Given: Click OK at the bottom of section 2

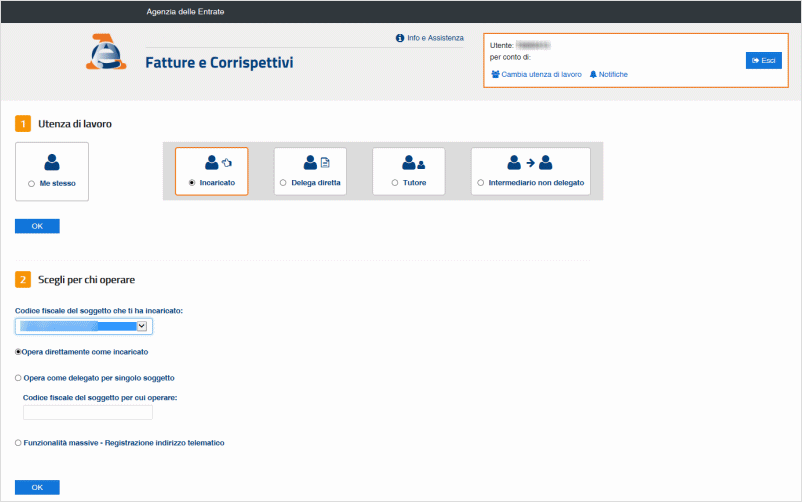Looking at the screenshot, I should (37, 487).
